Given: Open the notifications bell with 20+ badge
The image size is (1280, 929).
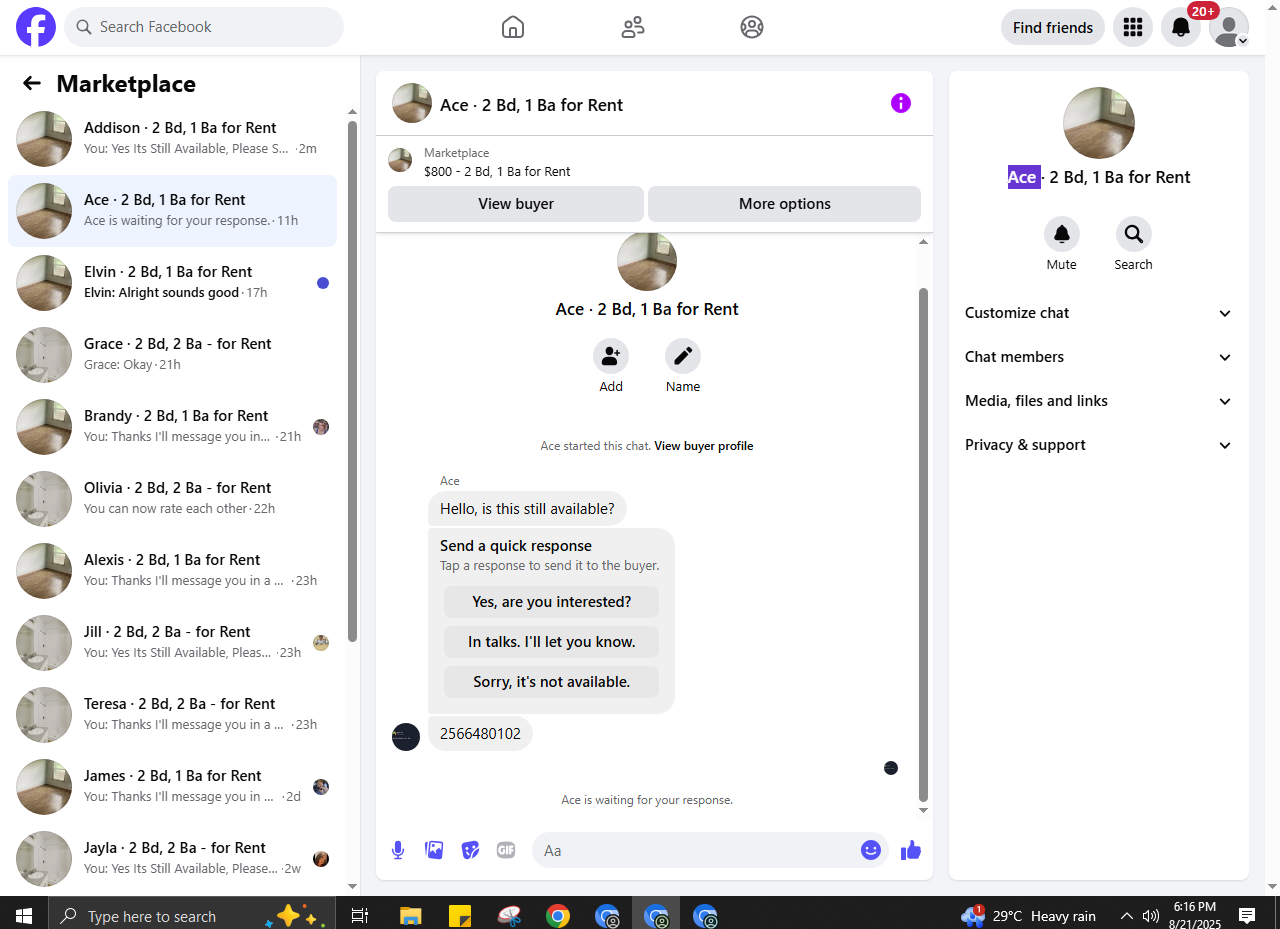Looking at the screenshot, I should coord(1181,27).
